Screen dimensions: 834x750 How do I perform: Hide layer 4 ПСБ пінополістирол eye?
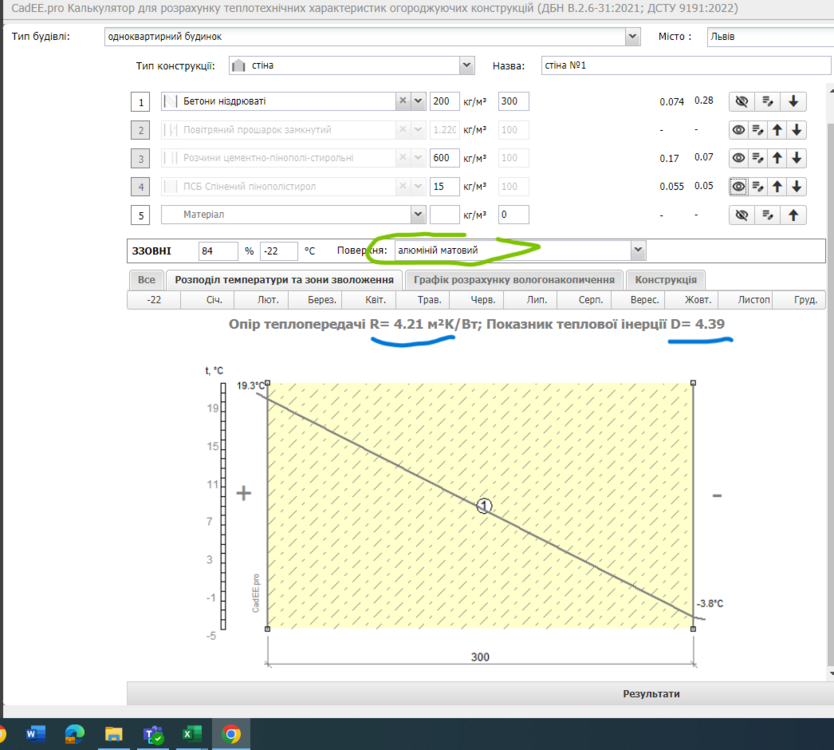(738, 187)
